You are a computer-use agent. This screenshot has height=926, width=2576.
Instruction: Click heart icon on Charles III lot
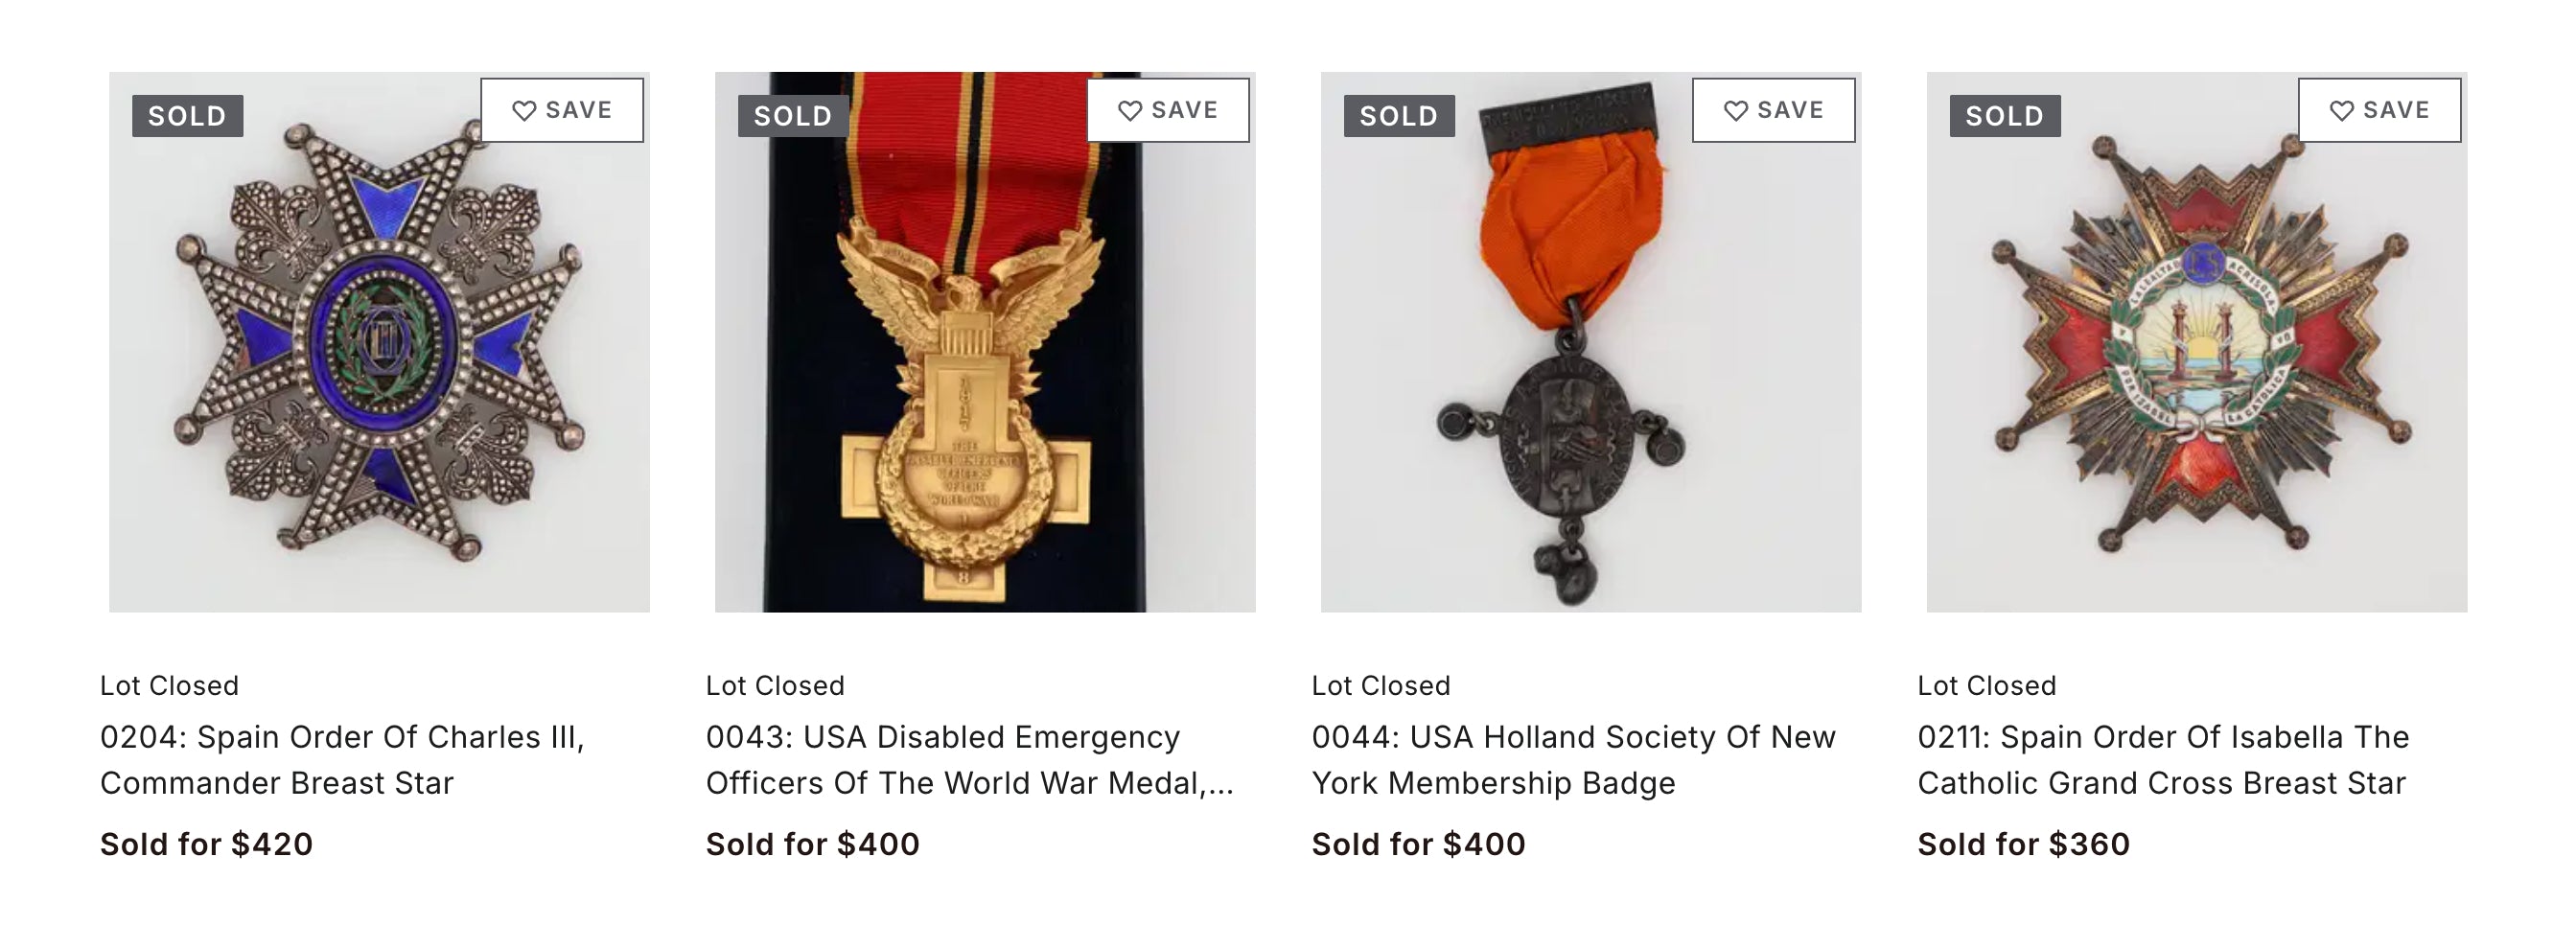tap(524, 111)
